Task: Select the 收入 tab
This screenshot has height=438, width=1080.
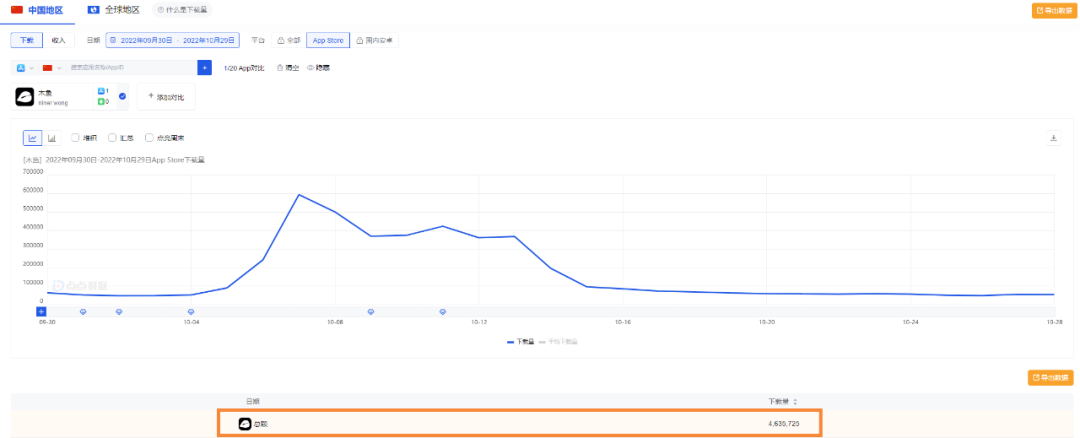Action: [58, 40]
